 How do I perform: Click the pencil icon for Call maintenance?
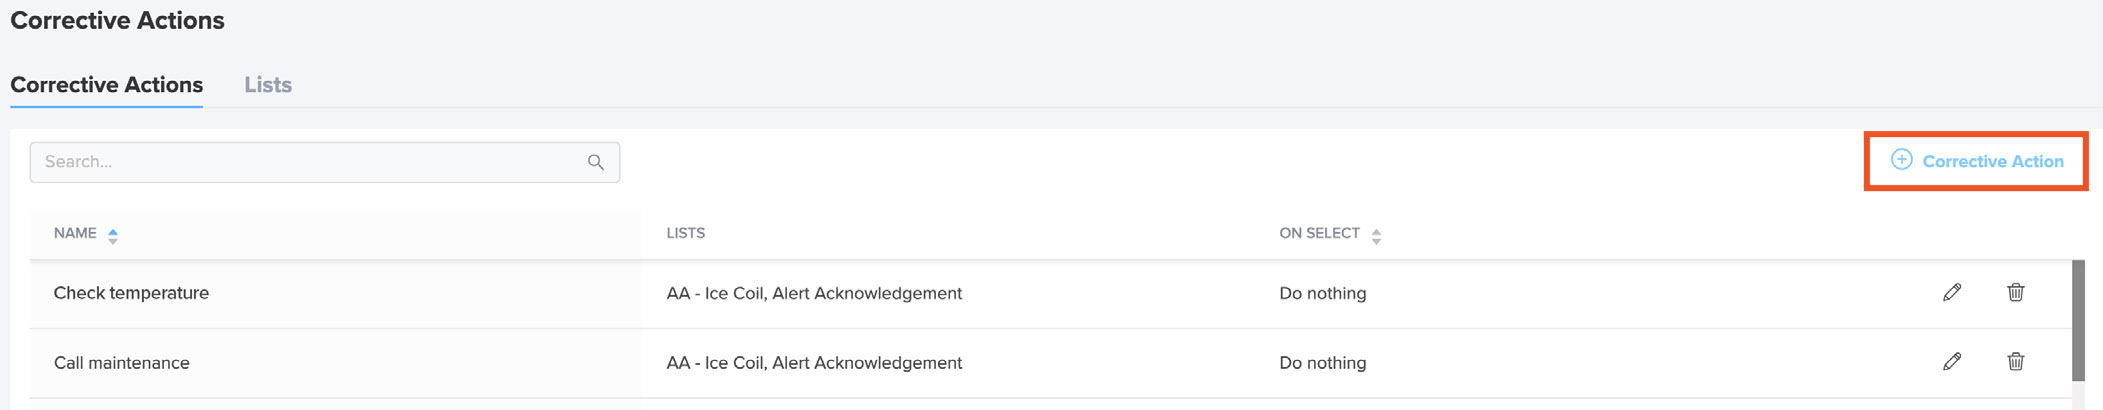click(1952, 361)
